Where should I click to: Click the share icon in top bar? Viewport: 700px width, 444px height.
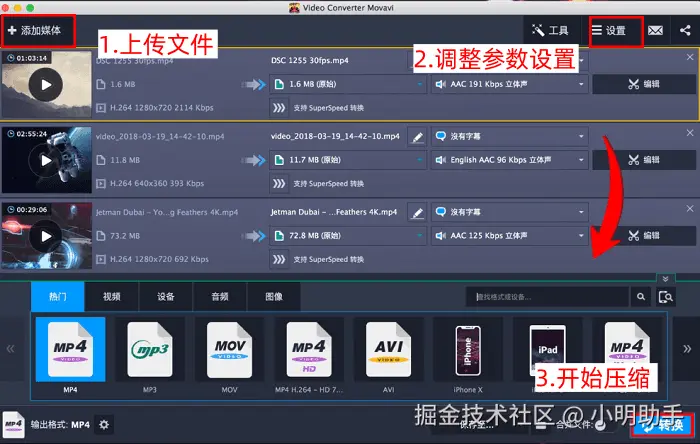point(685,30)
